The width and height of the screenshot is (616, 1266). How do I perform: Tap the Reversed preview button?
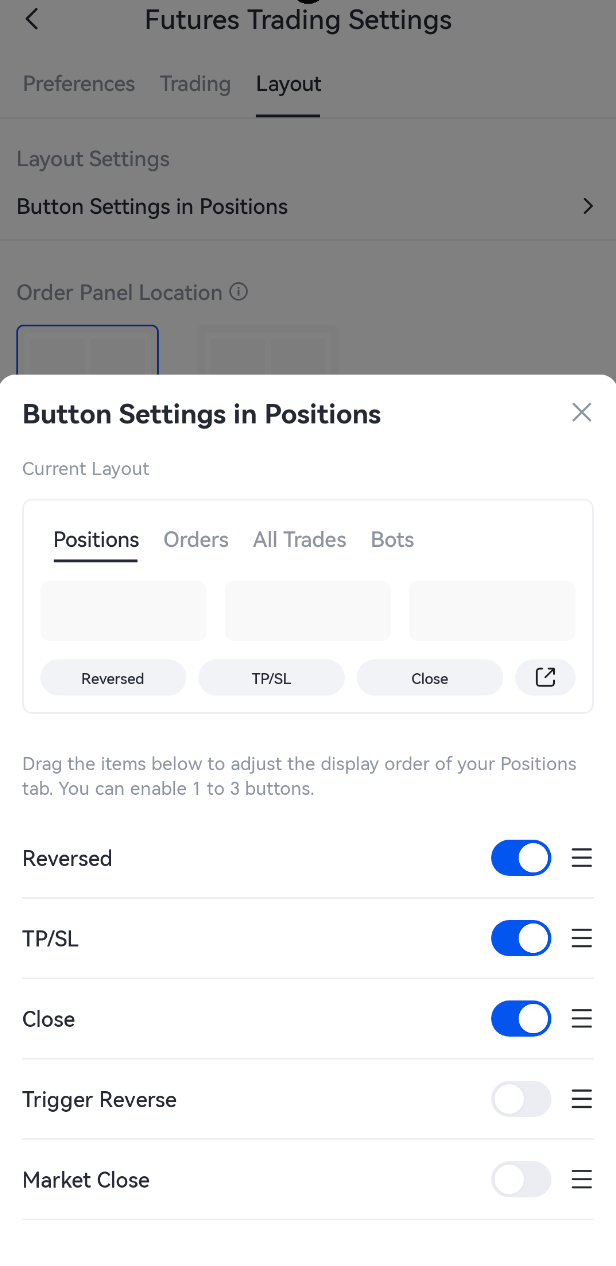tap(113, 678)
